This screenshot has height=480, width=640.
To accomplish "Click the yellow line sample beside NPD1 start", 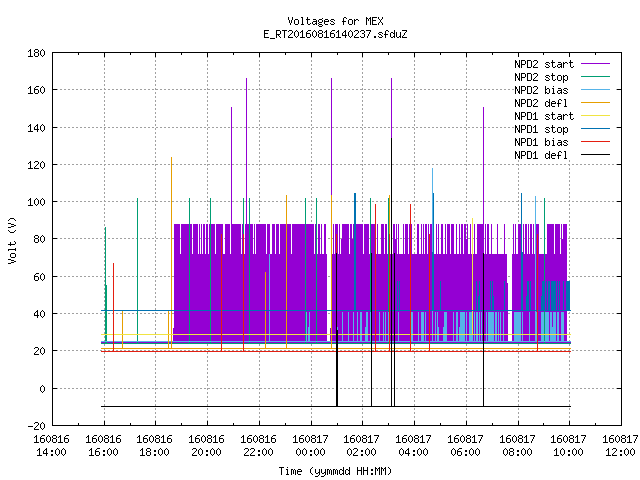I will click(x=595, y=116).
